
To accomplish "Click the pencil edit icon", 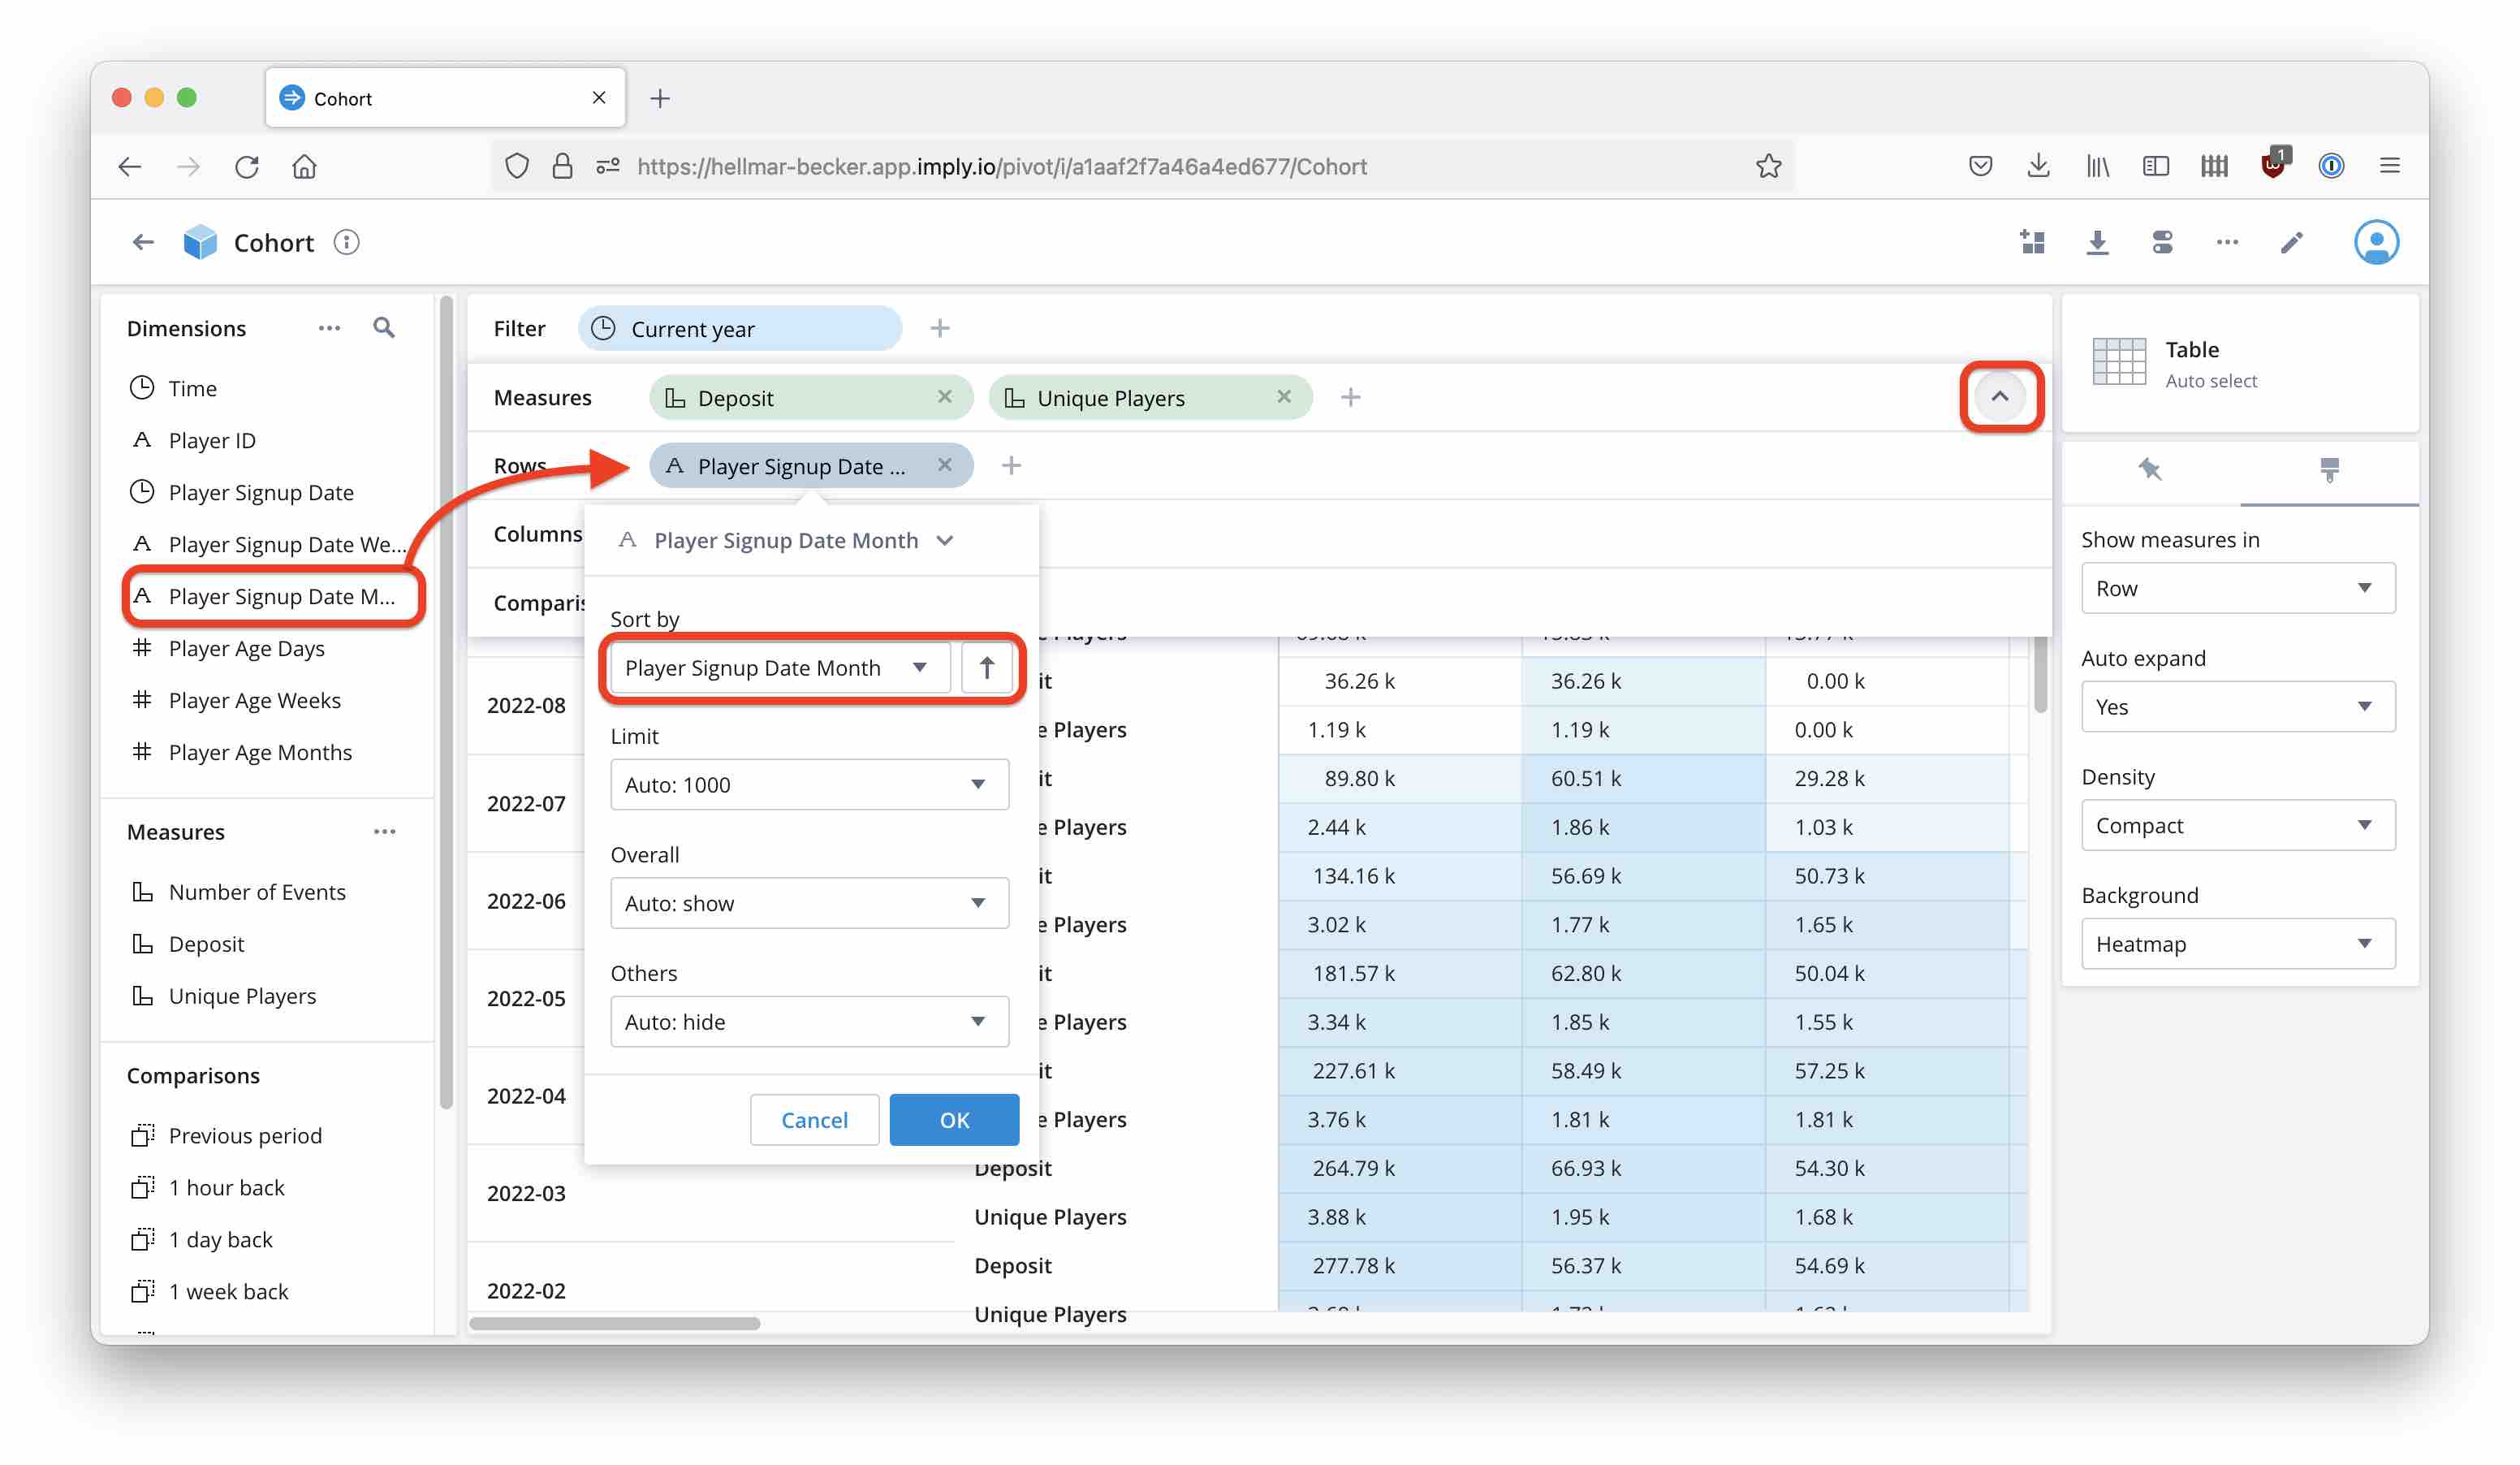I will click(2291, 242).
